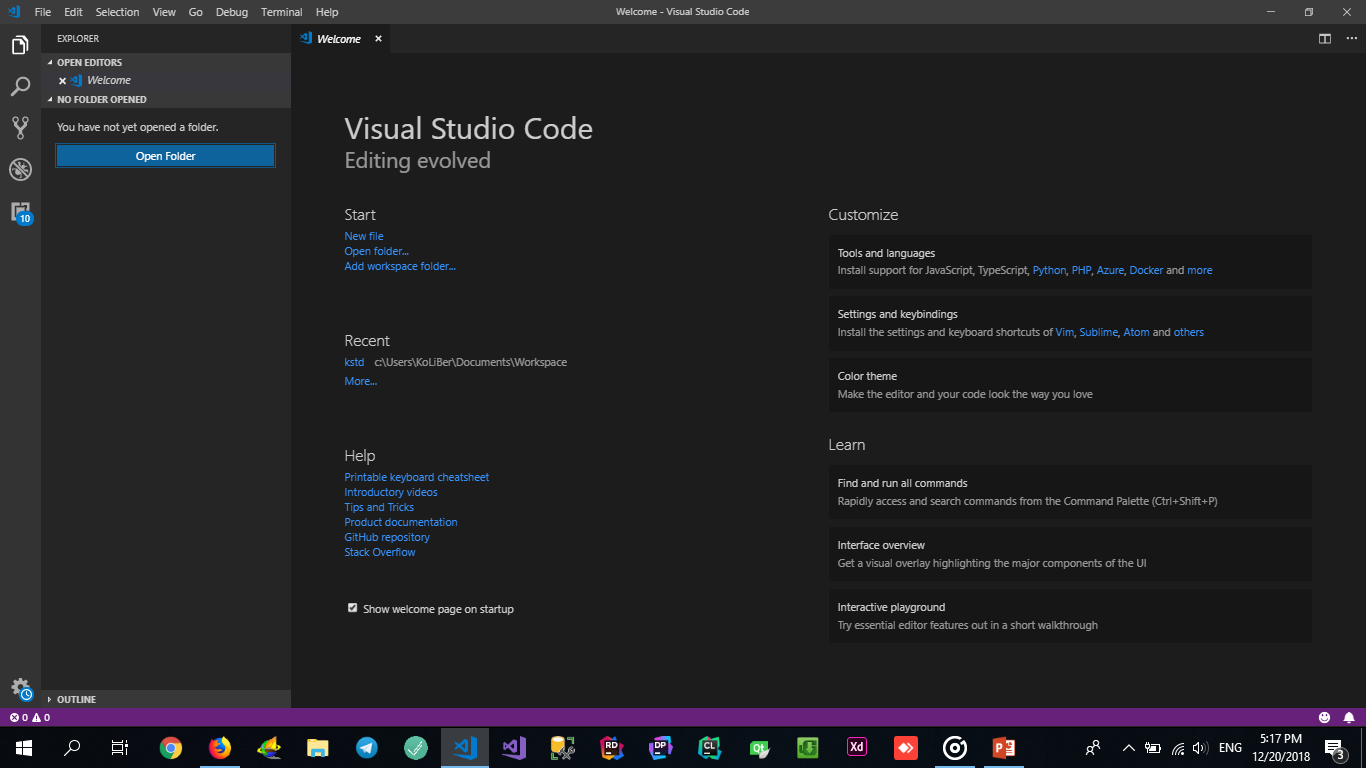Open File Explorer from the taskbar
1366x768 pixels.
coord(318,747)
